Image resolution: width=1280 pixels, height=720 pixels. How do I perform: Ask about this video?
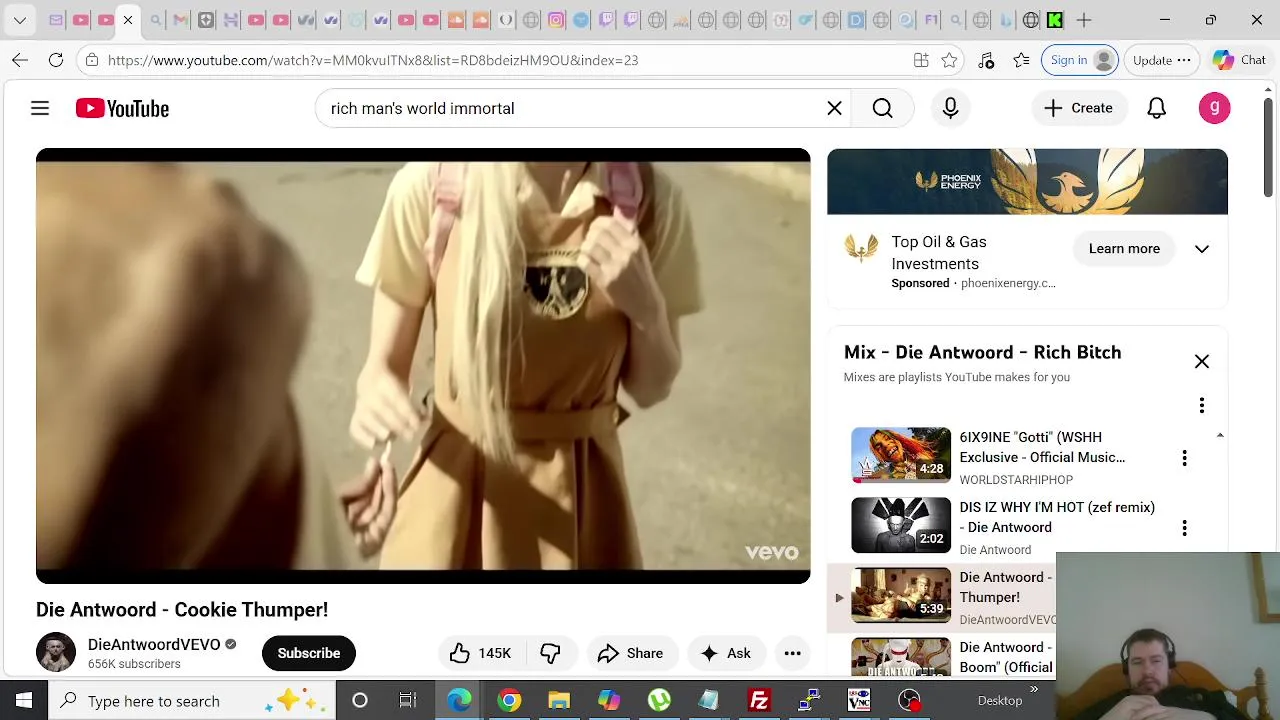coord(726,653)
